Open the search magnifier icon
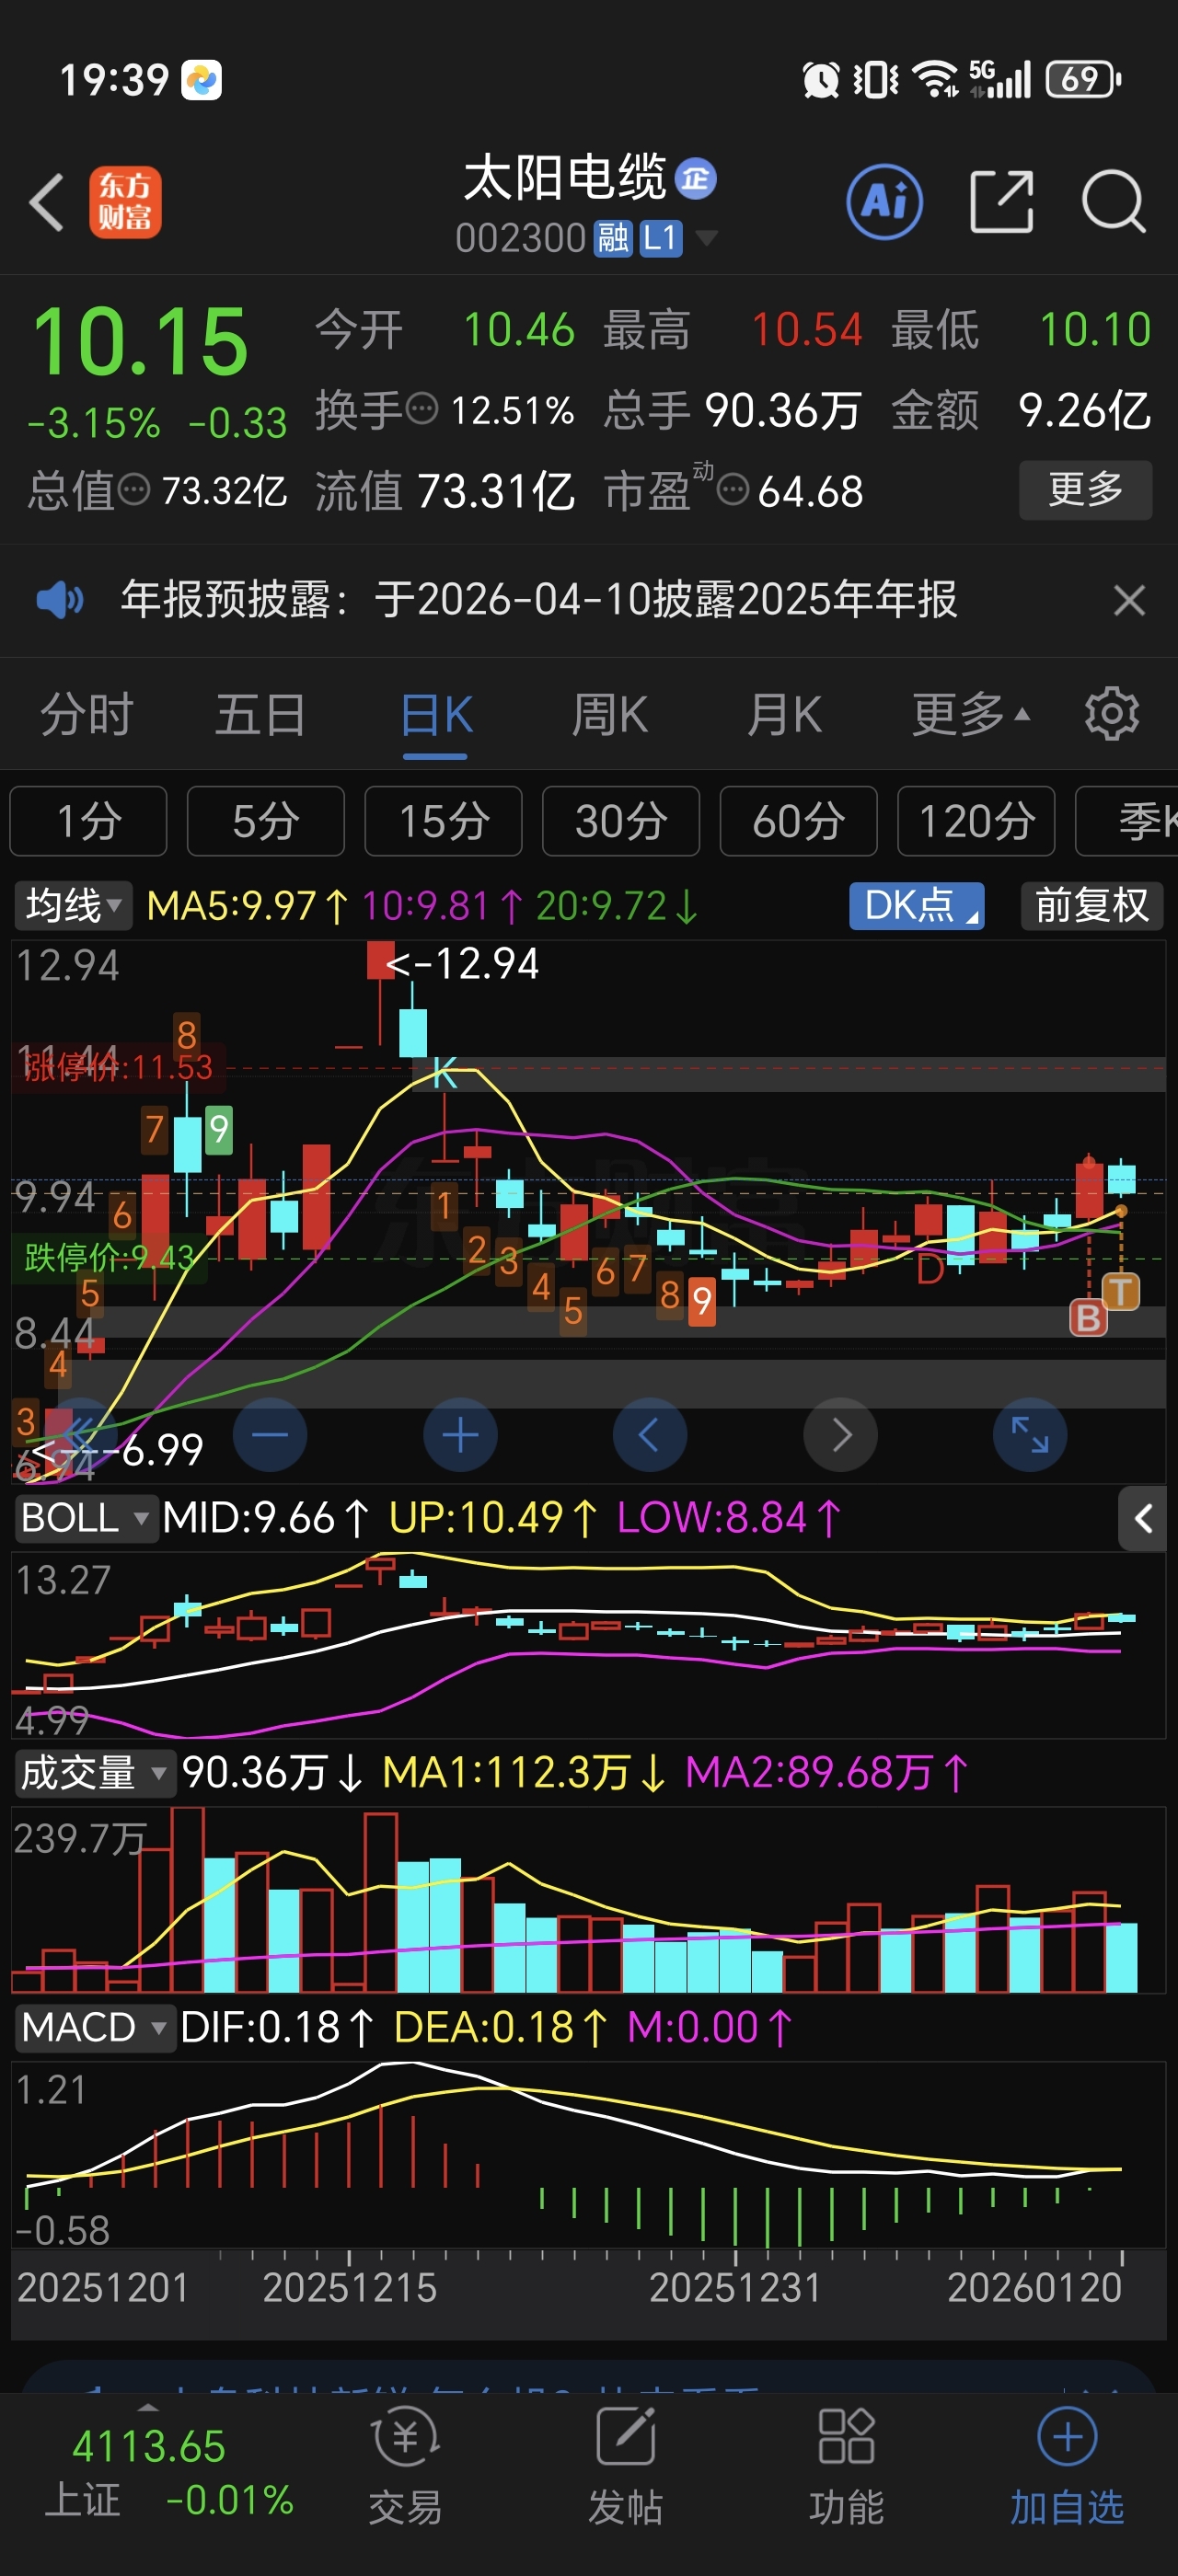1178x2576 pixels. coord(1113,202)
